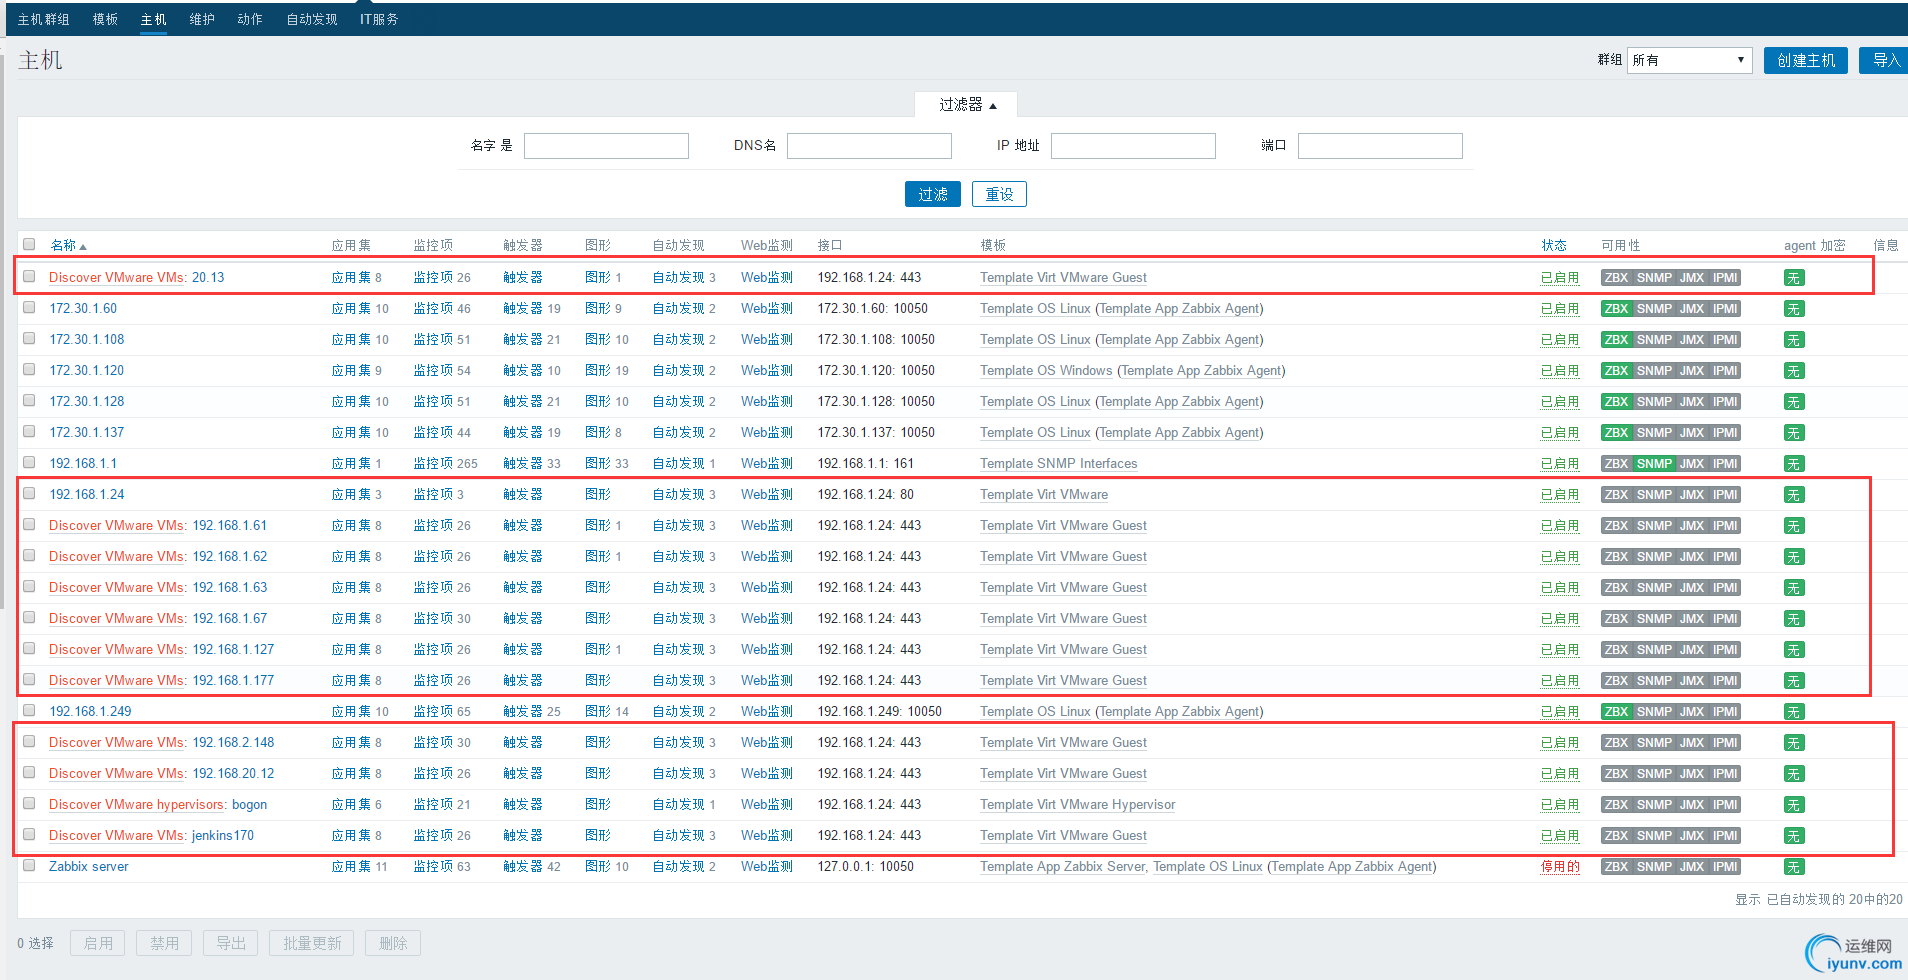Sort hosts by the 名称 column header

68,245
